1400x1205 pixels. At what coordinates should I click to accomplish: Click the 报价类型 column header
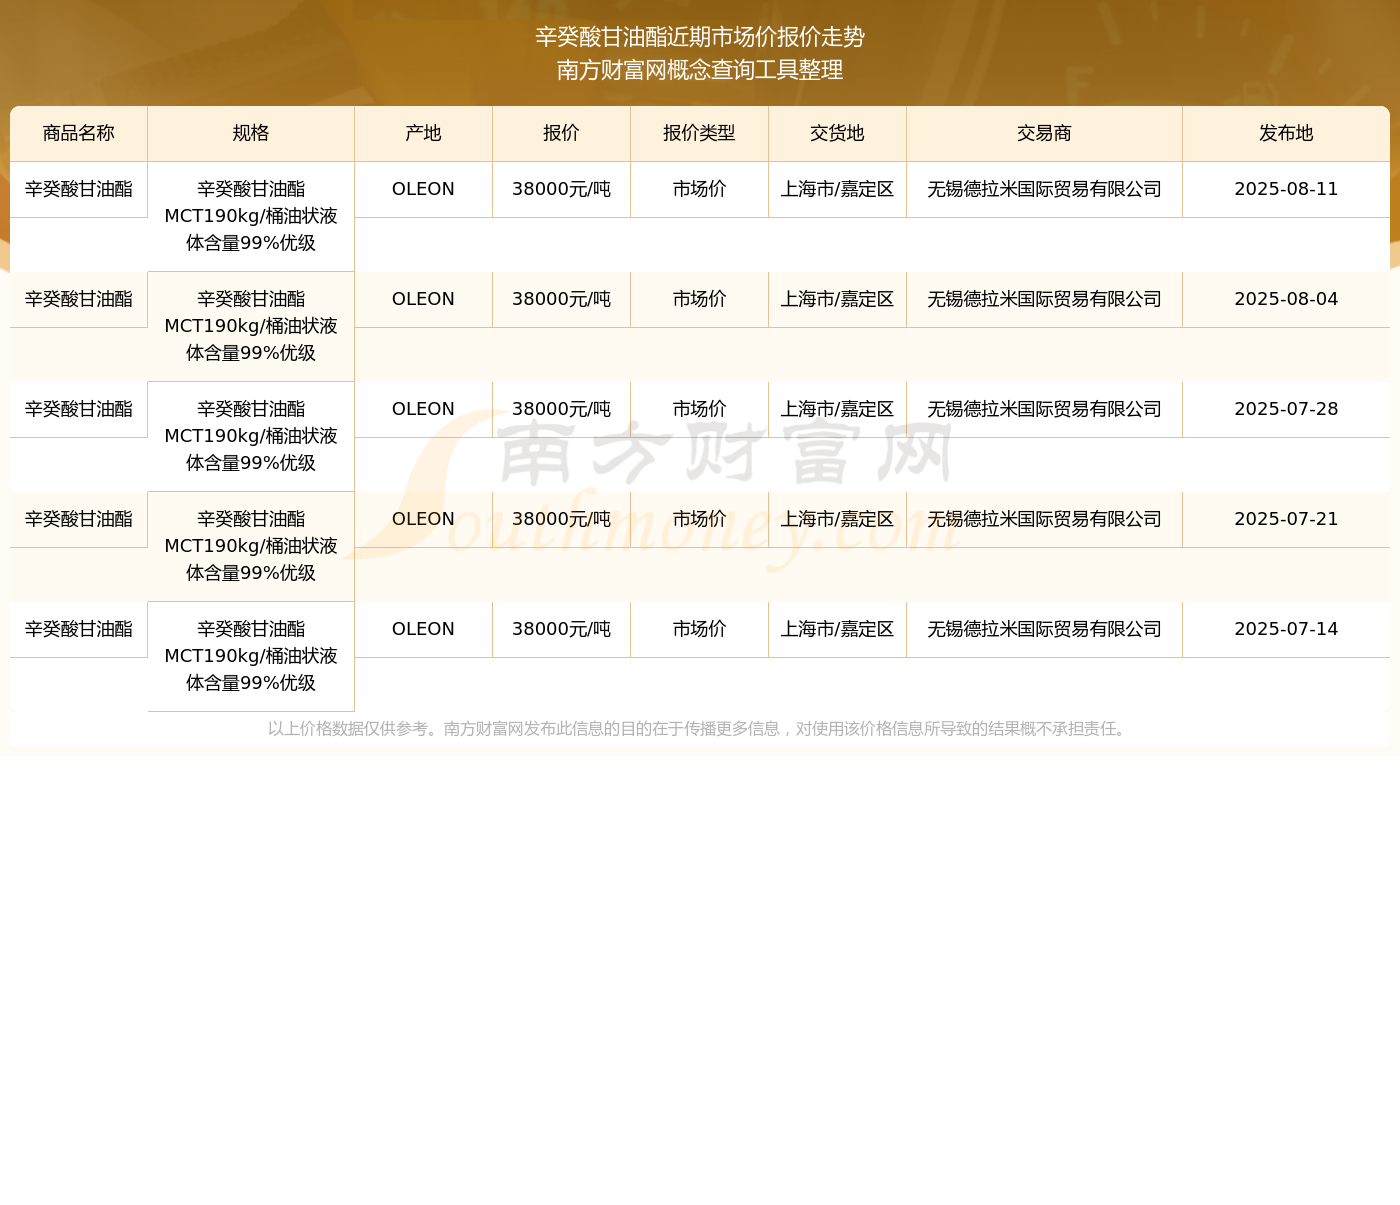700,134
